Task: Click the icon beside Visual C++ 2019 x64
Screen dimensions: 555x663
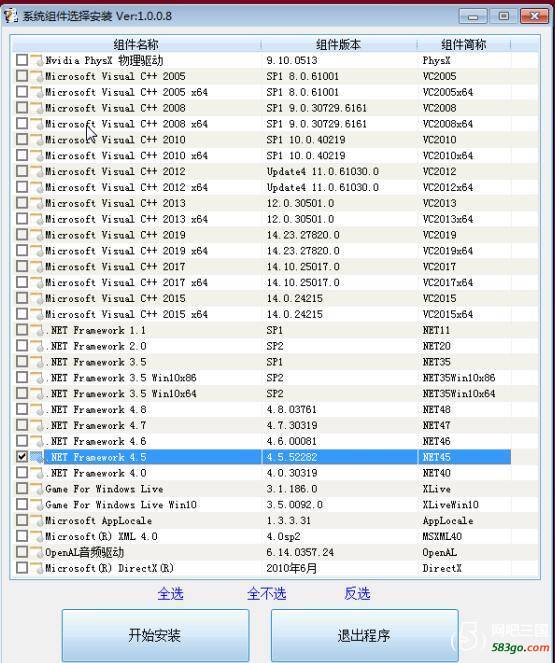Action: point(37,250)
